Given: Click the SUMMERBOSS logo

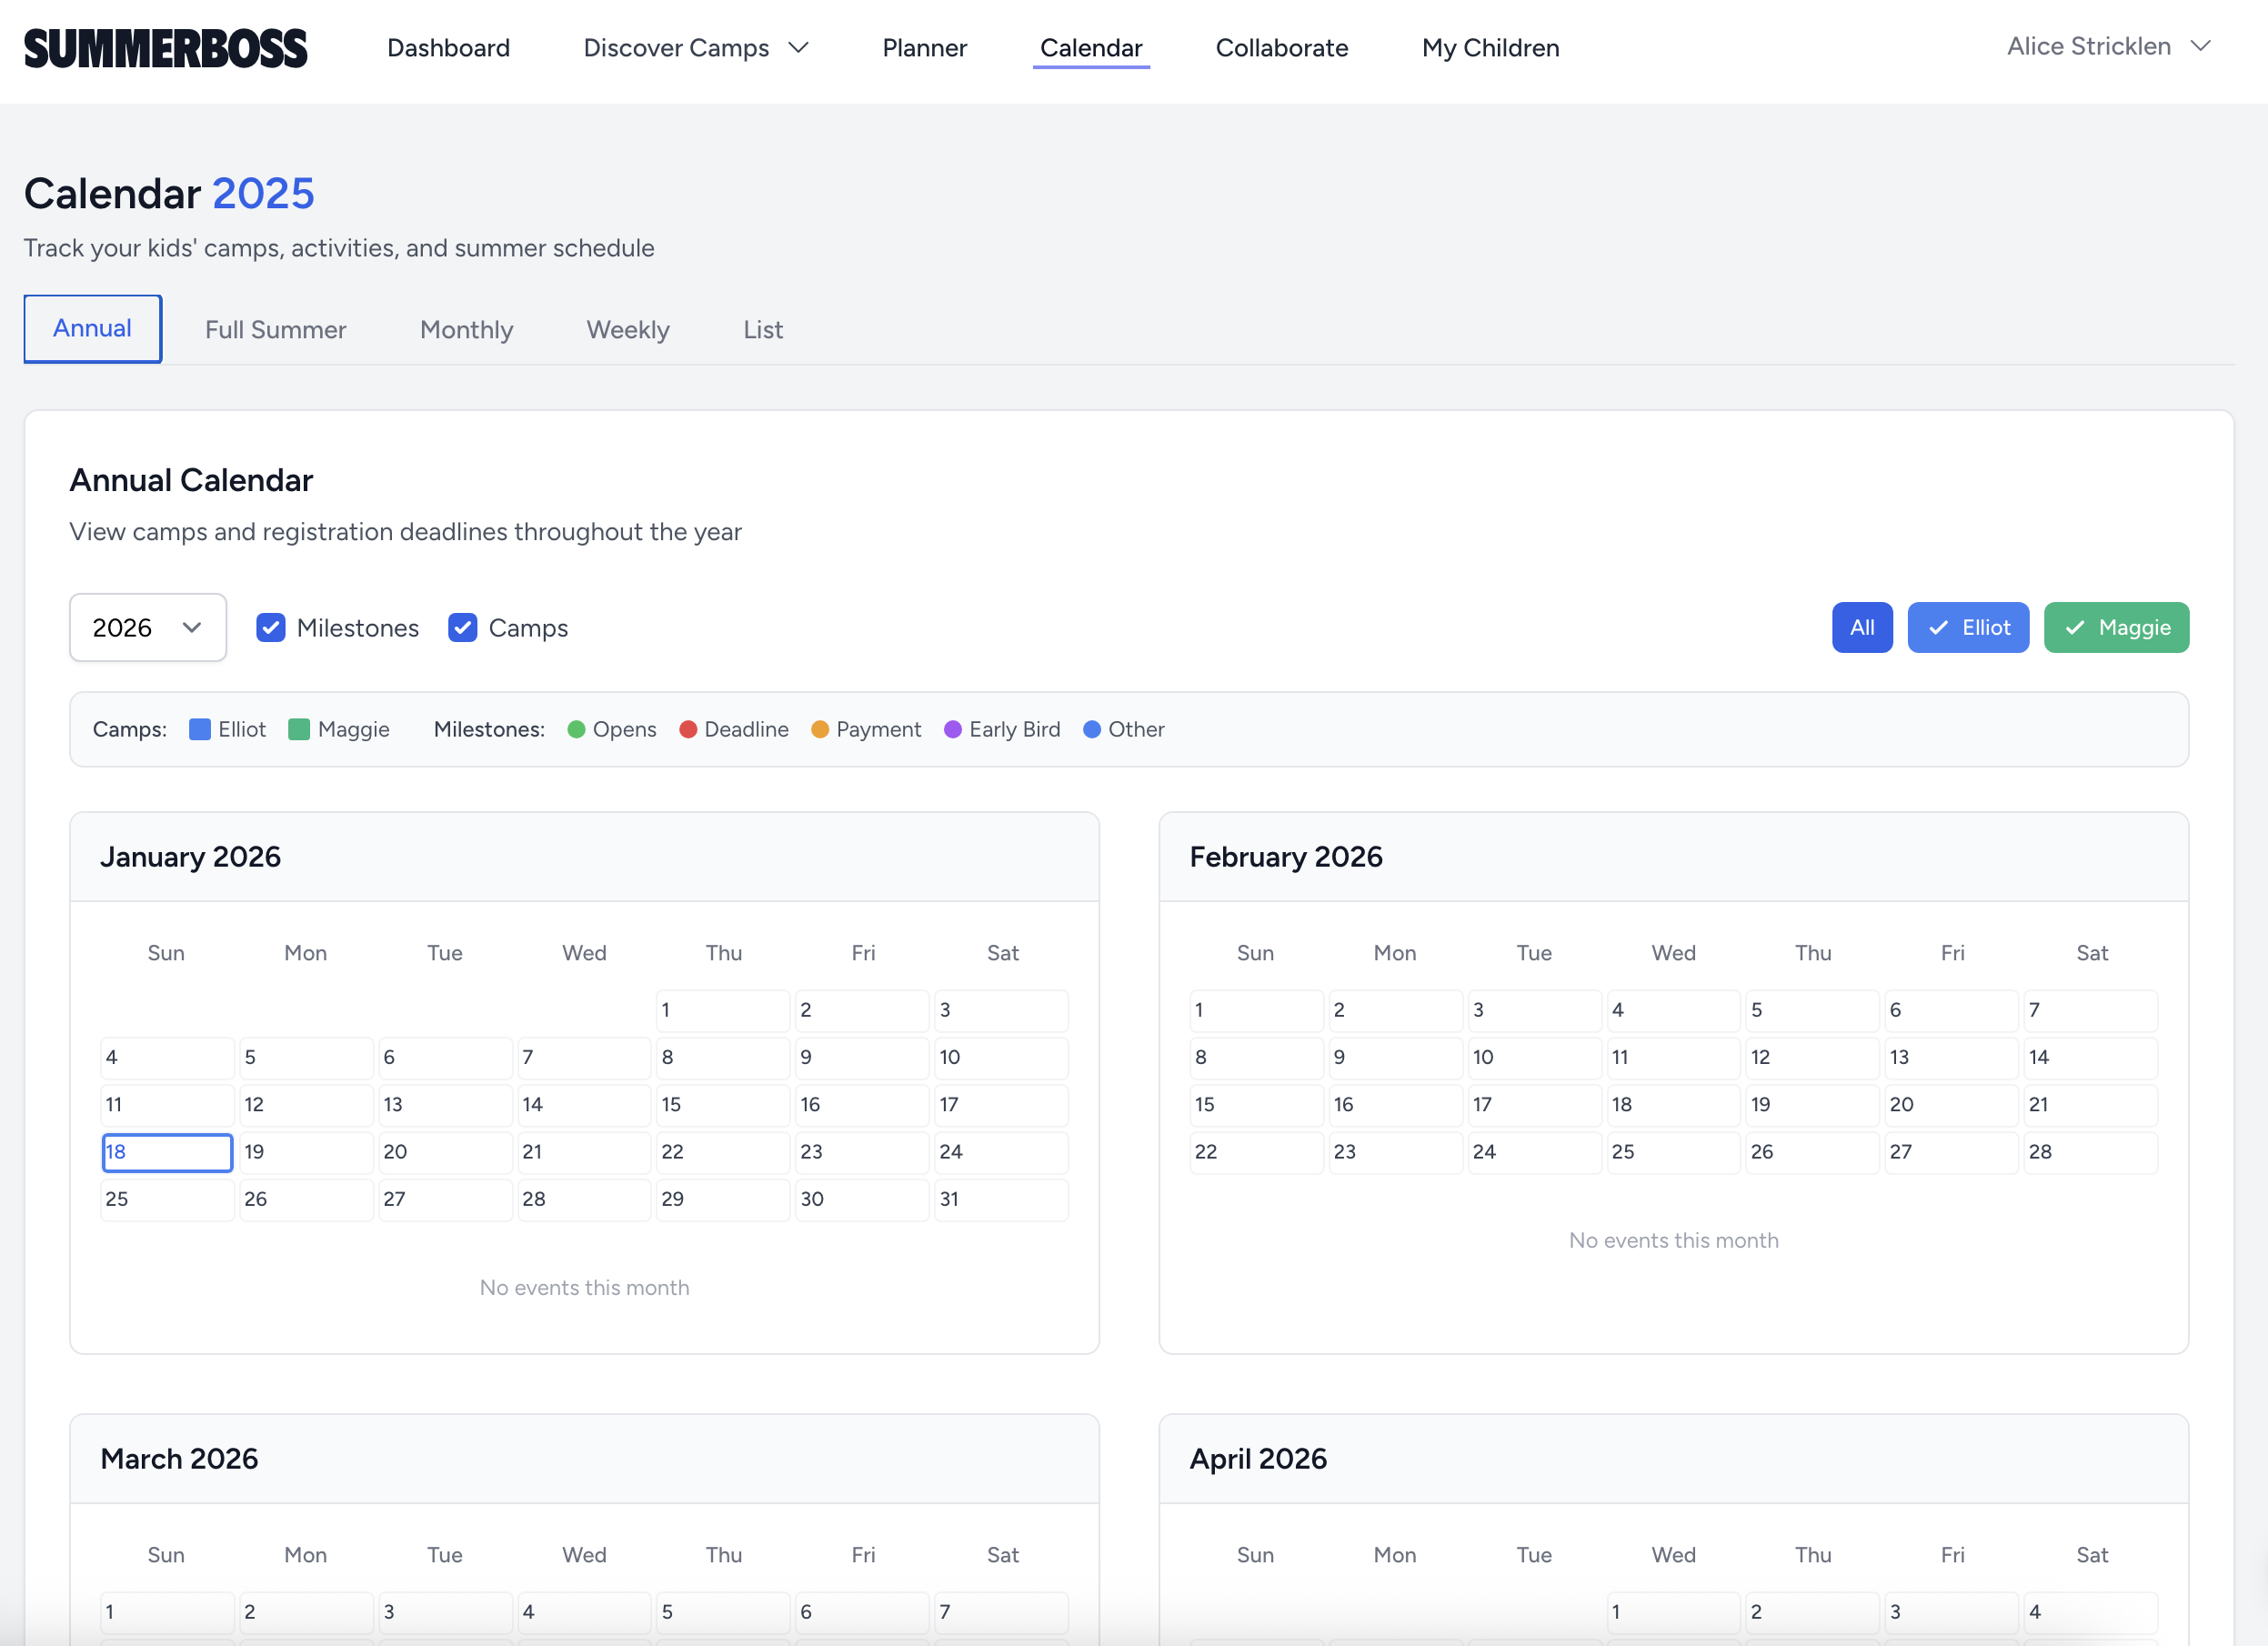Looking at the screenshot, I should [x=166, y=48].
